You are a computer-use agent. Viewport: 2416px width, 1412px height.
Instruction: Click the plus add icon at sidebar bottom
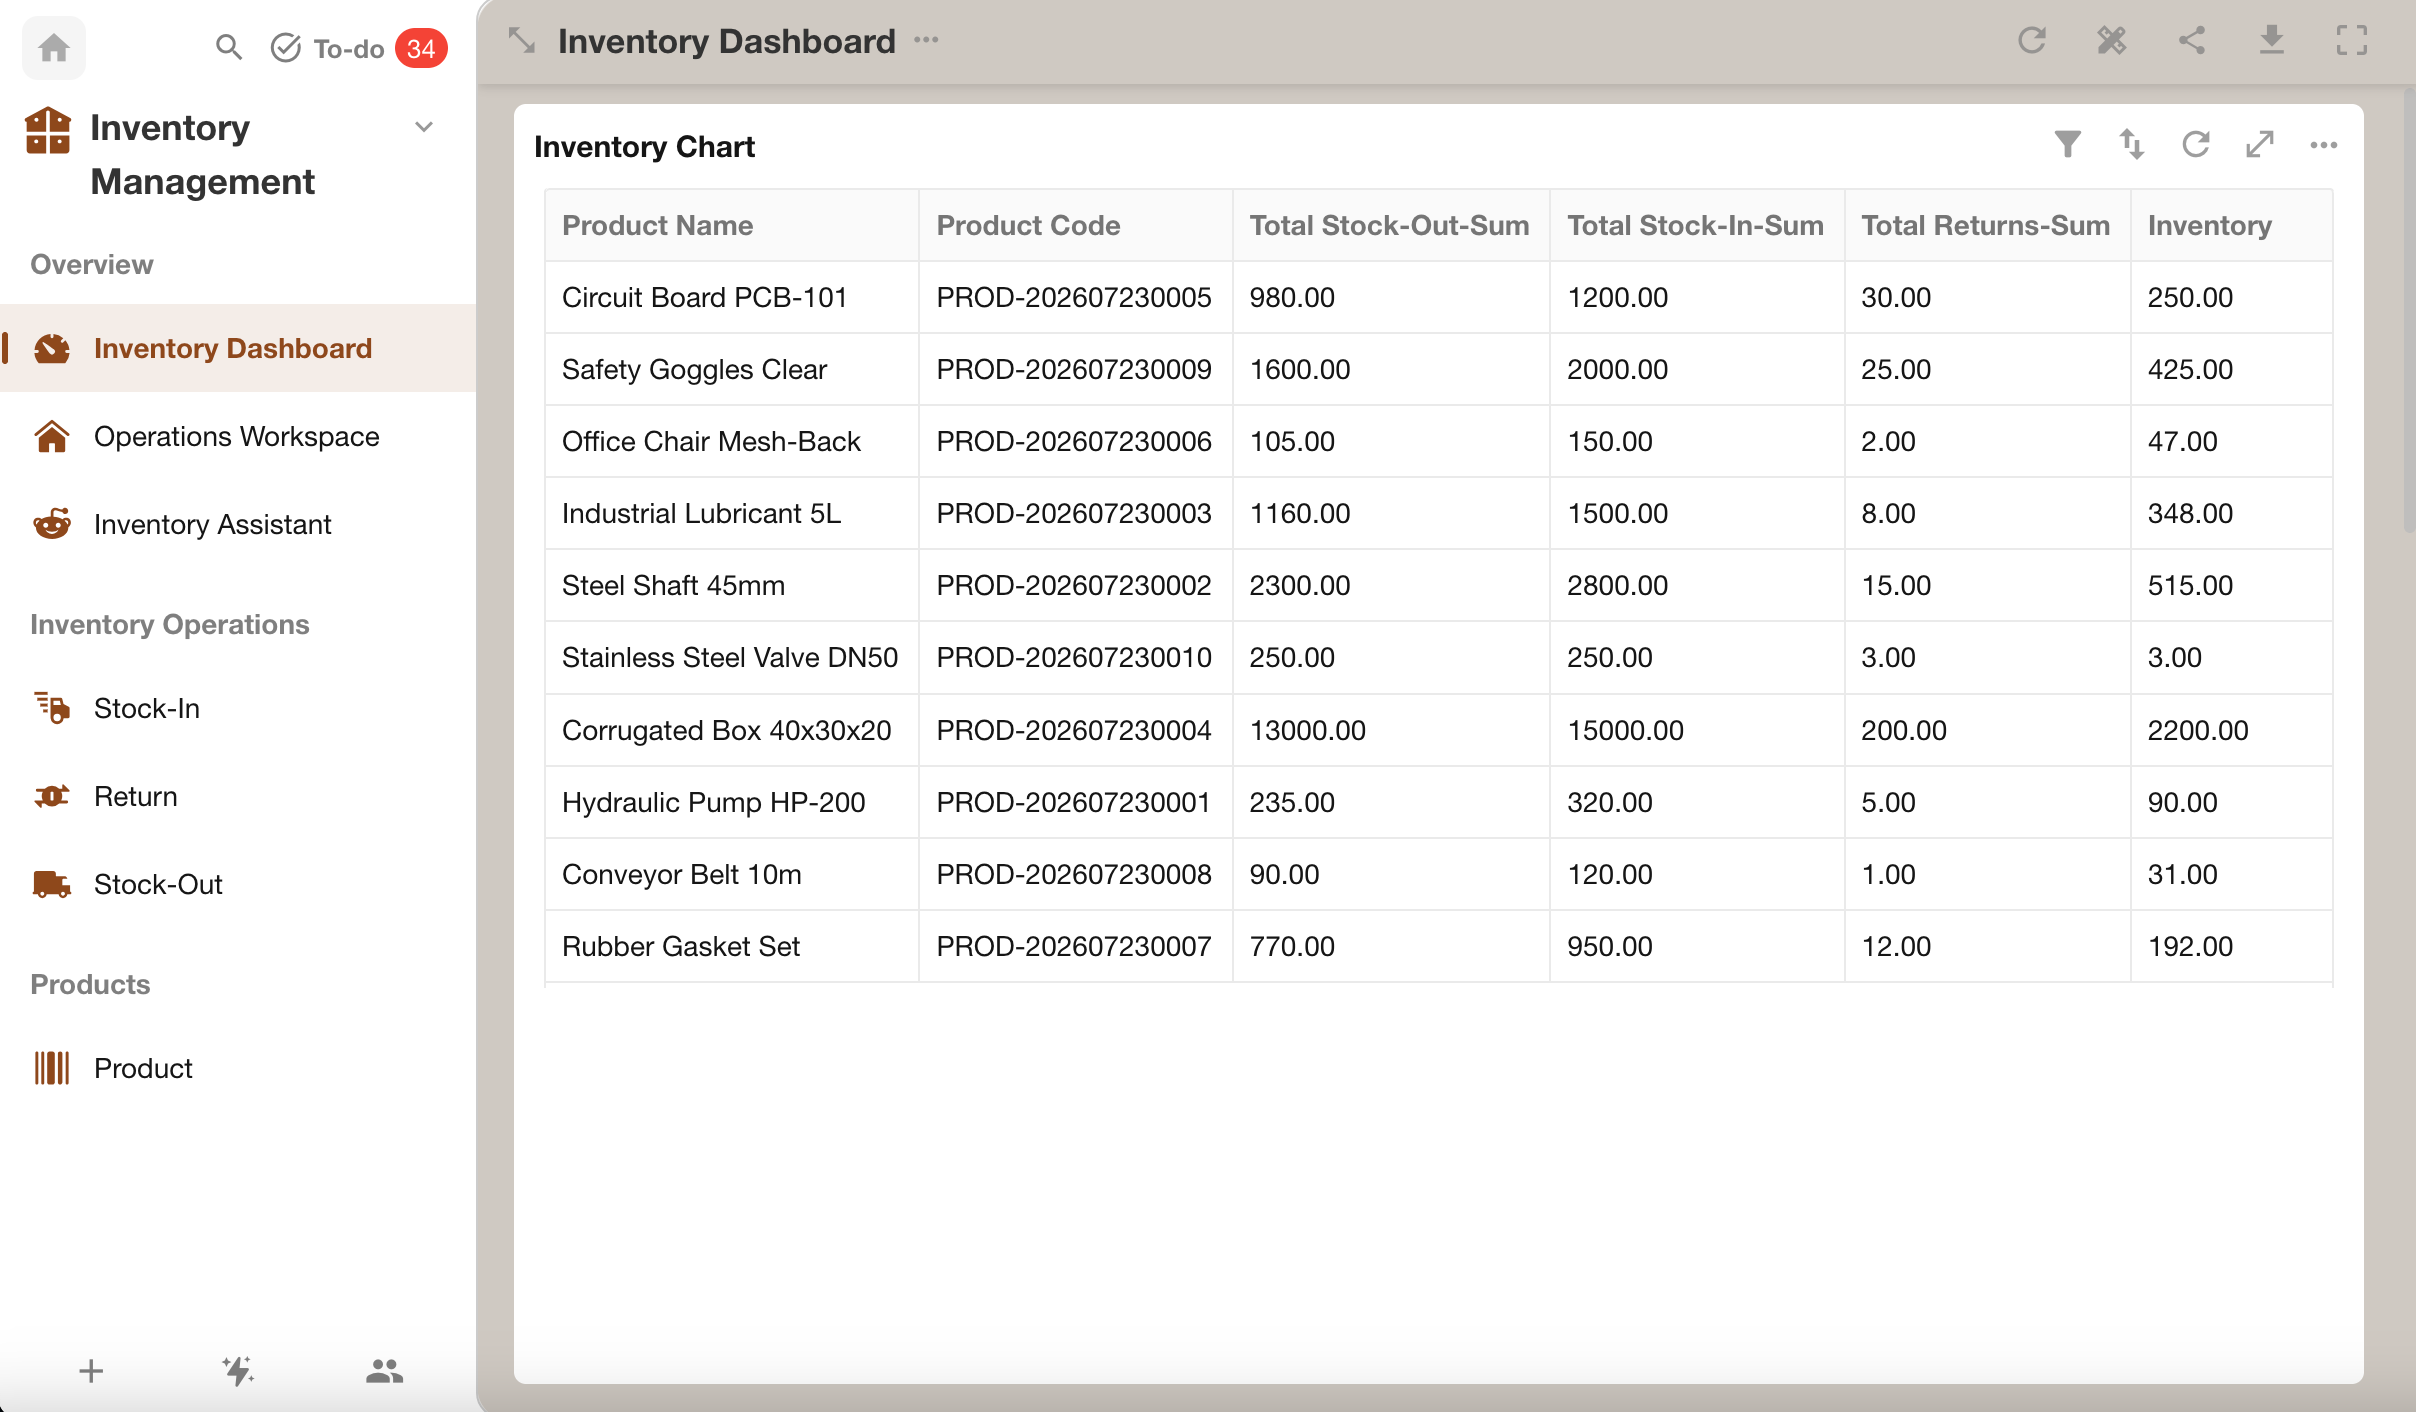point(91,1371)
